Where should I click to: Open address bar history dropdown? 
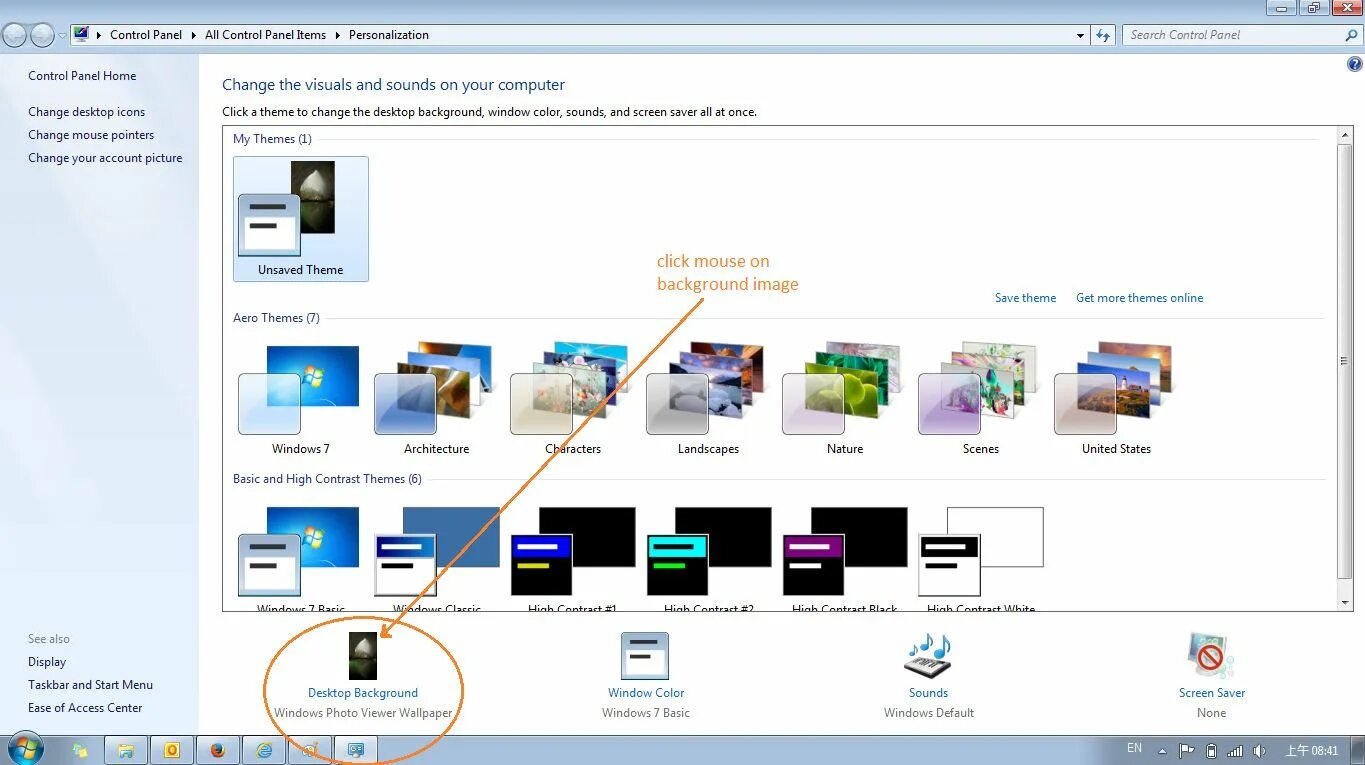(x=1080, y=35)
